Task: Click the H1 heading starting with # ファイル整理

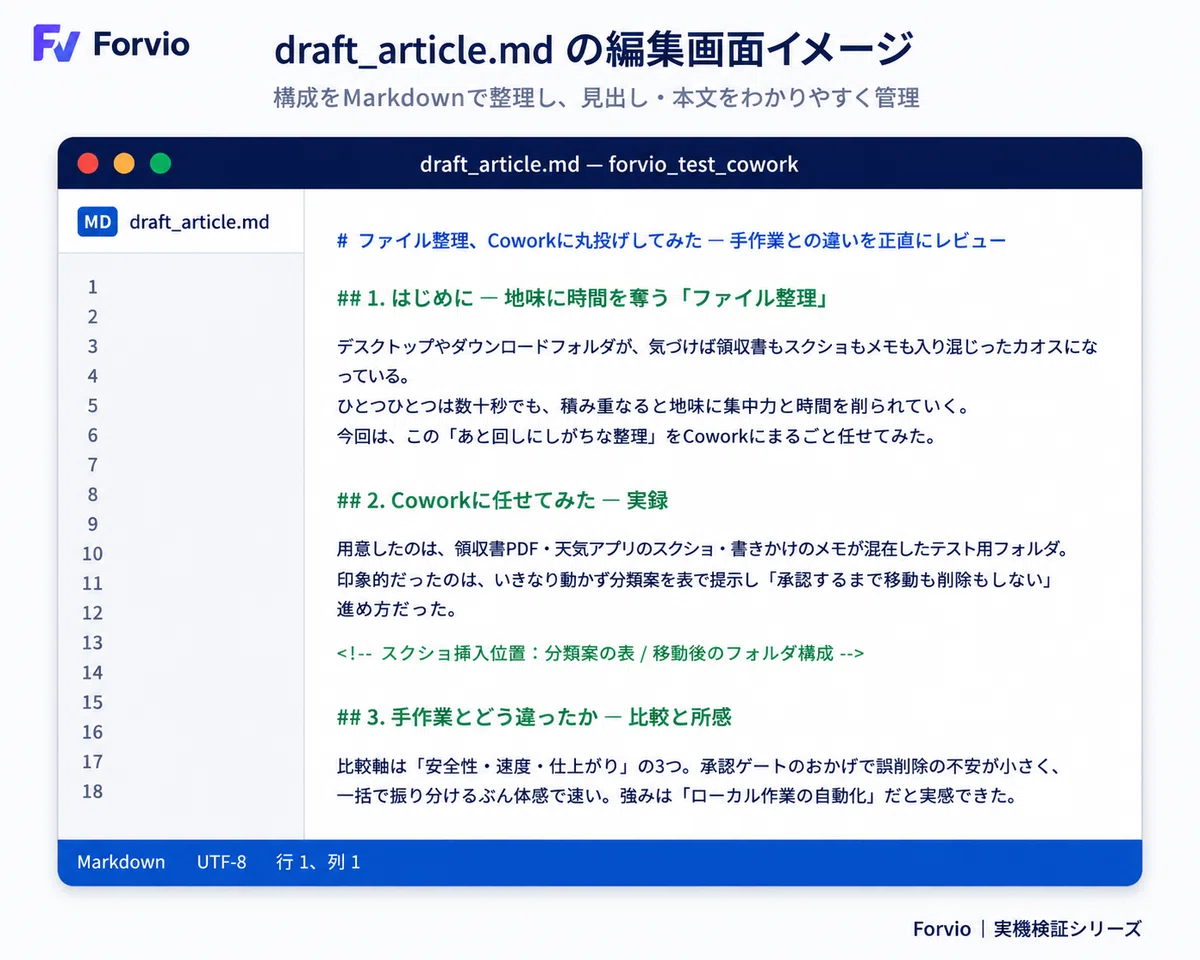Action: coord(671,241)
